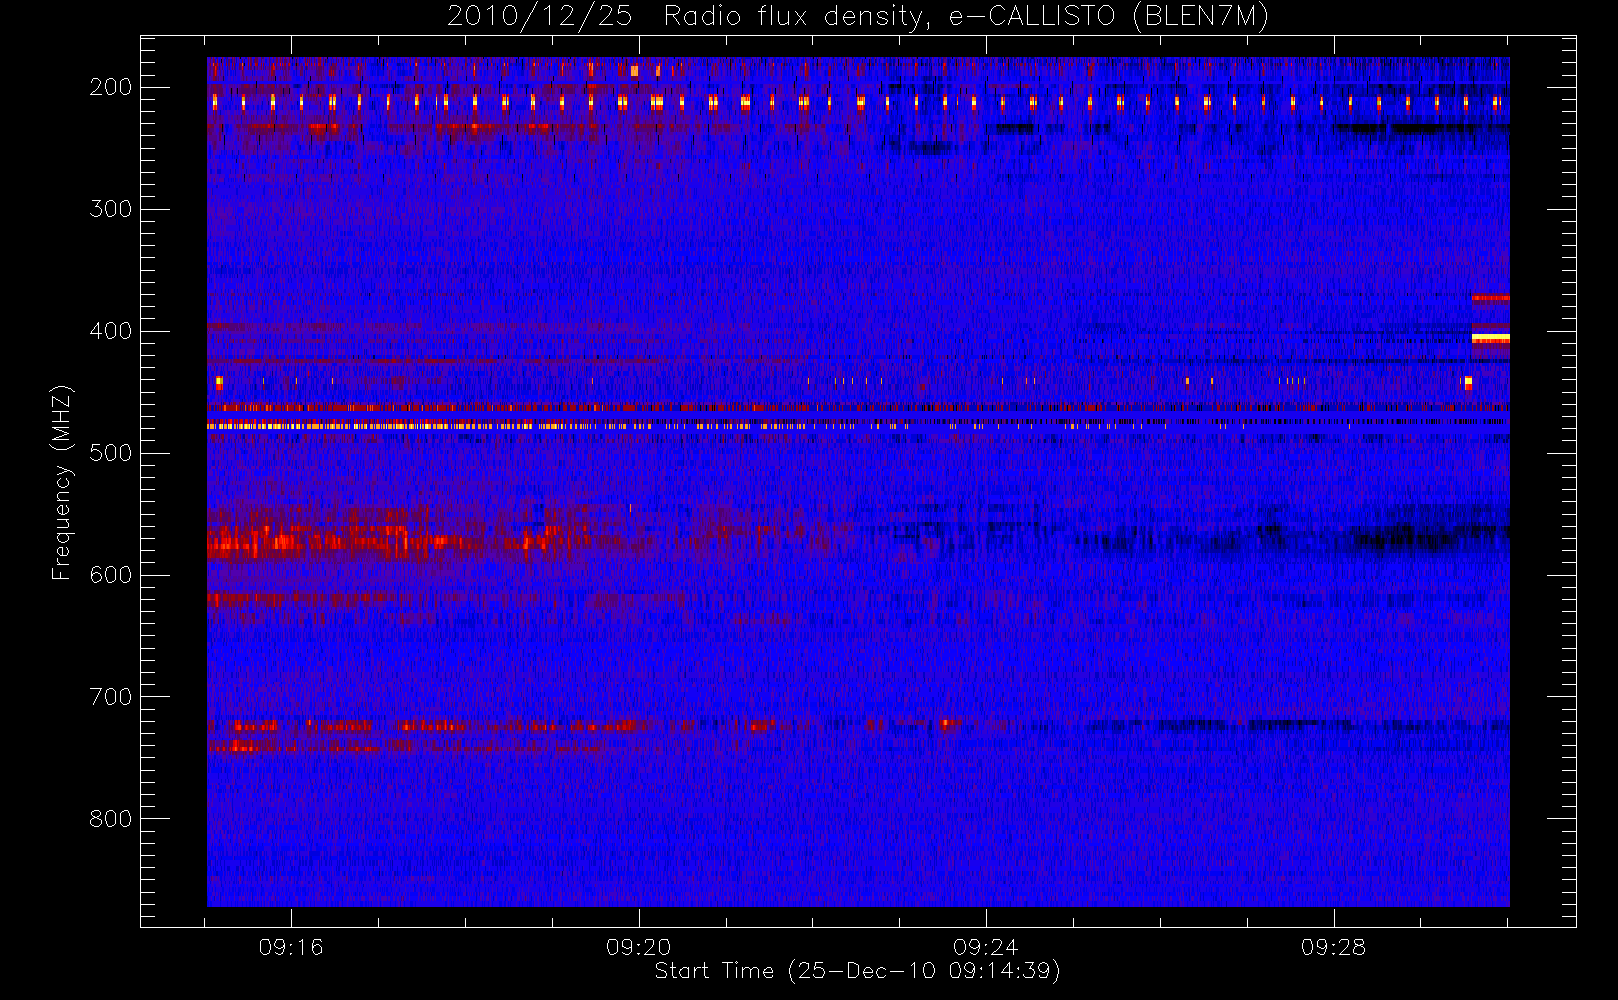Screen dimensions: 1618x1000
Task: Select the 800 frequency tick label
Action: (x=110, y=819)
